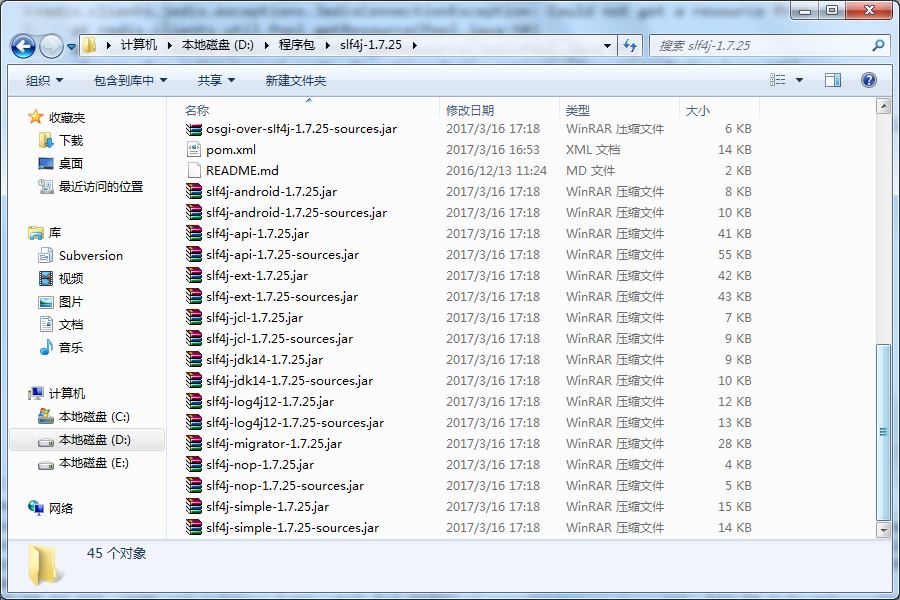Click the network icon beside 网络
900x600 pixels.
[36, 508]
